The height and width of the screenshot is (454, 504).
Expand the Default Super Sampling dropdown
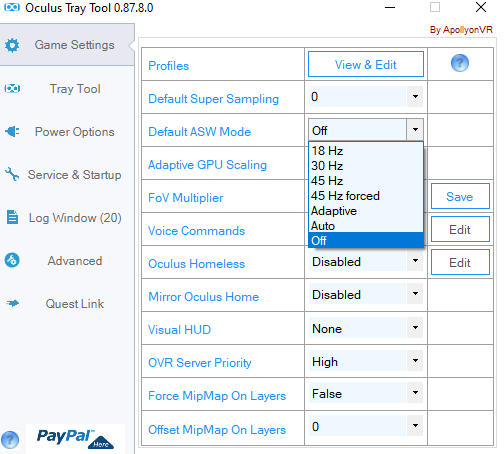tap(415, 96)
